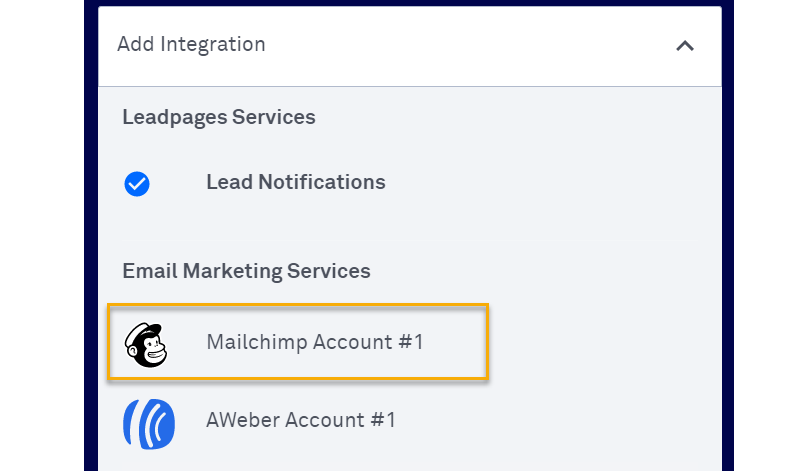This screenshot has width=806, height=471.
Task: Click the blue AWeber logo icon
Action: tap(148, 422)
